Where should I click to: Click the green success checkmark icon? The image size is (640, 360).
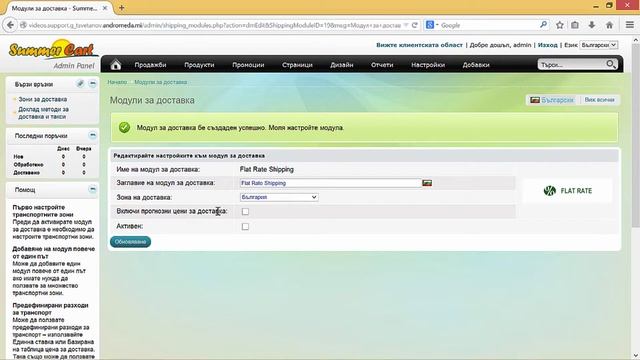[124, 127]
